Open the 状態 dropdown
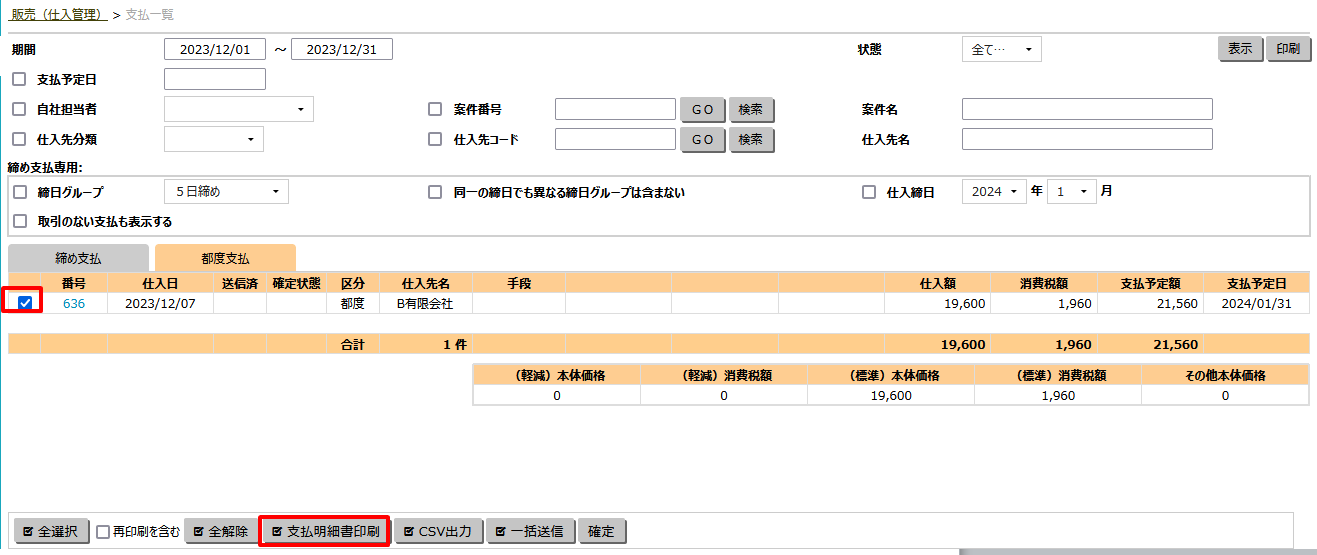This screenshot has height=555, width=1317. (x=1001, y=49)
